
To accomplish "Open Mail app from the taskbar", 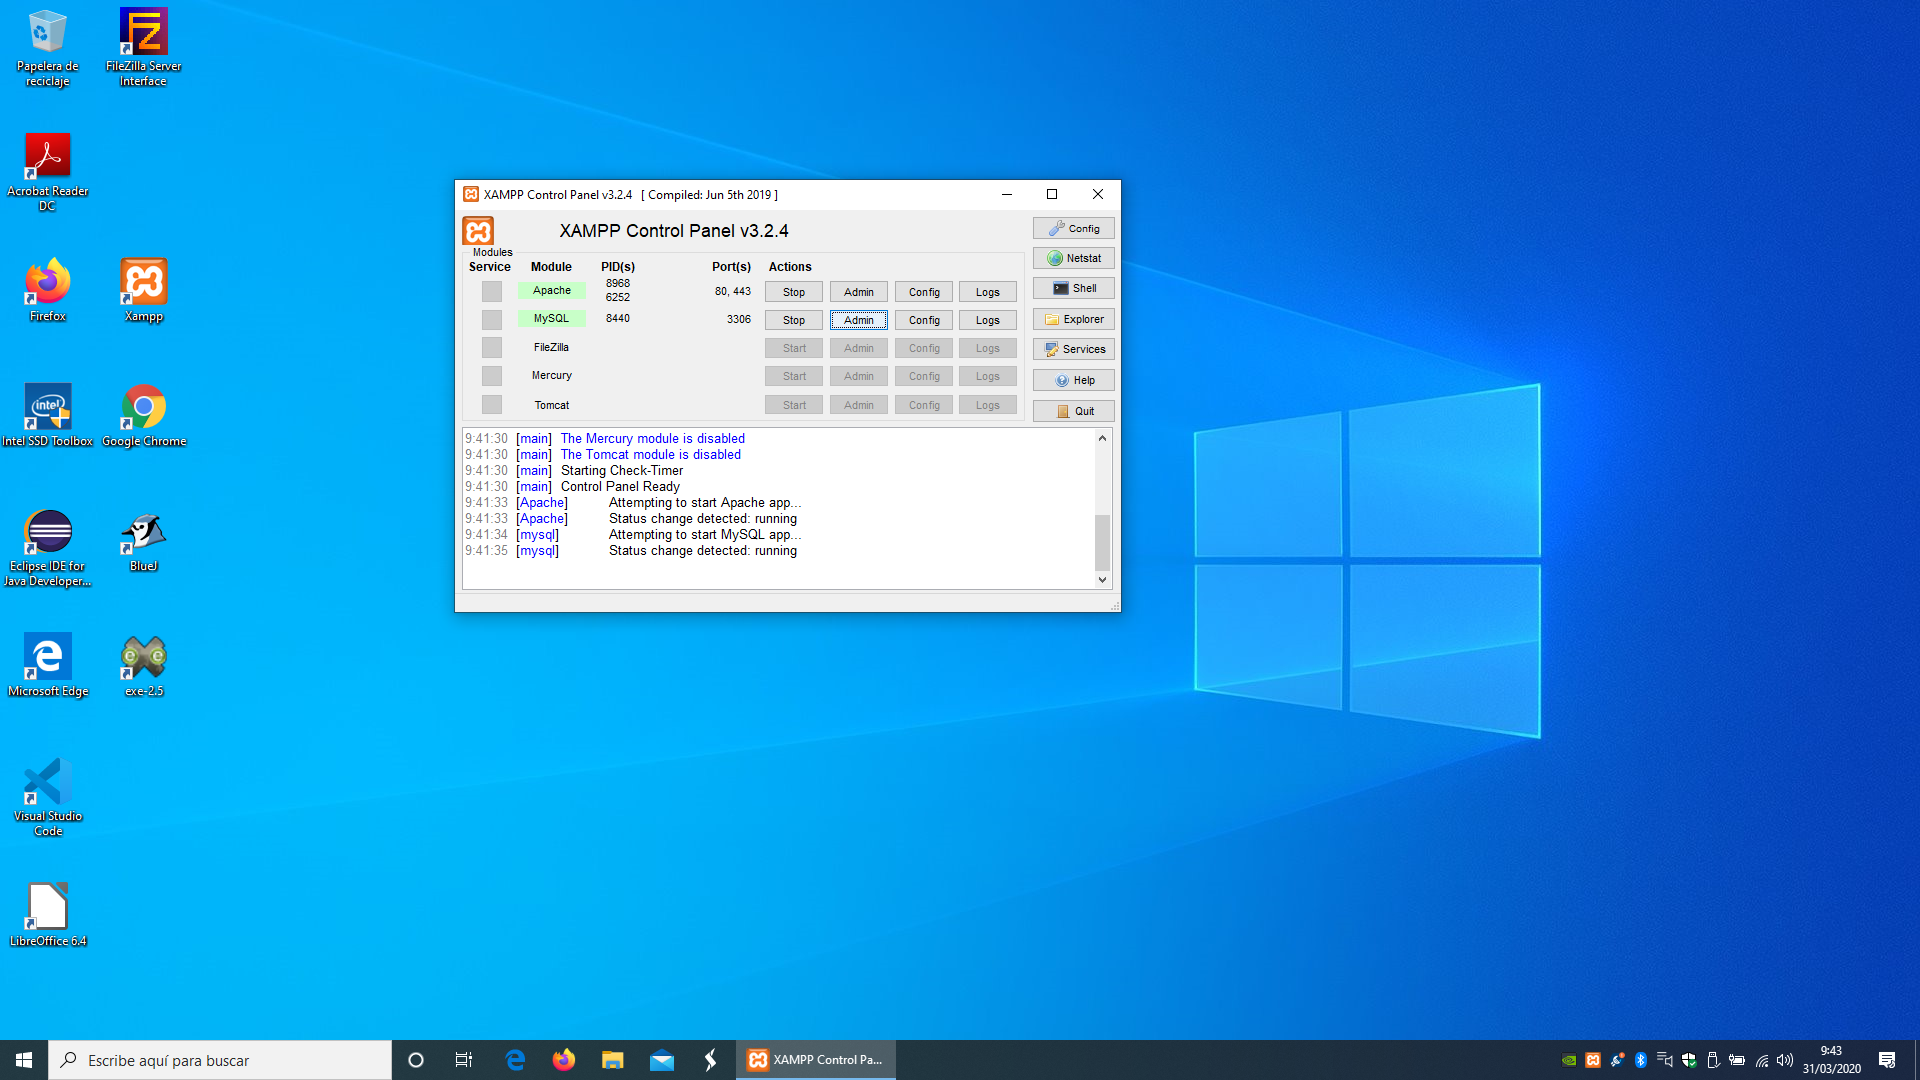I will click(x=661, y=1060).
